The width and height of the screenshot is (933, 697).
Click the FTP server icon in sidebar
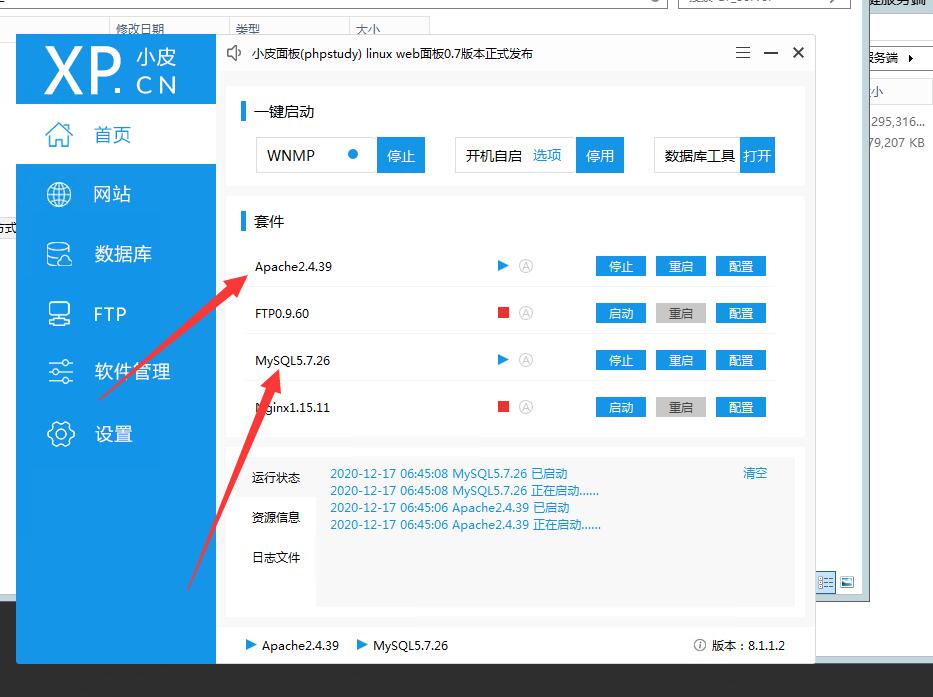(60, 314)
